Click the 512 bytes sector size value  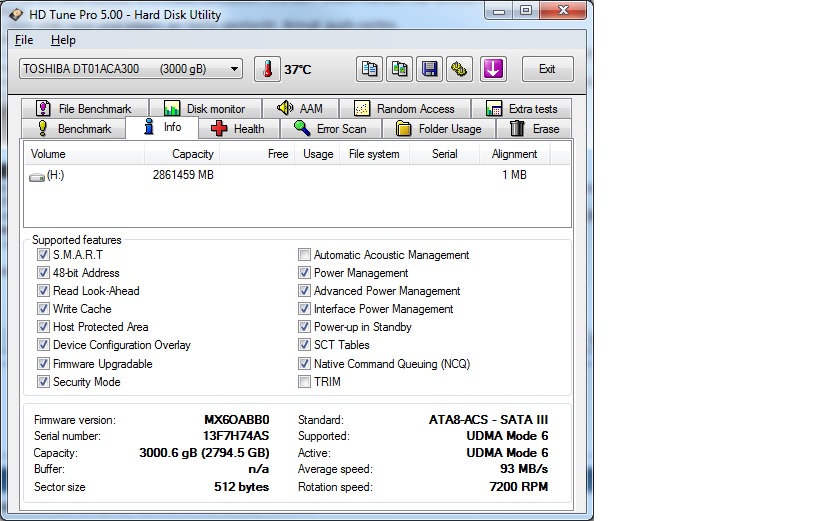[x=241, y=487]
